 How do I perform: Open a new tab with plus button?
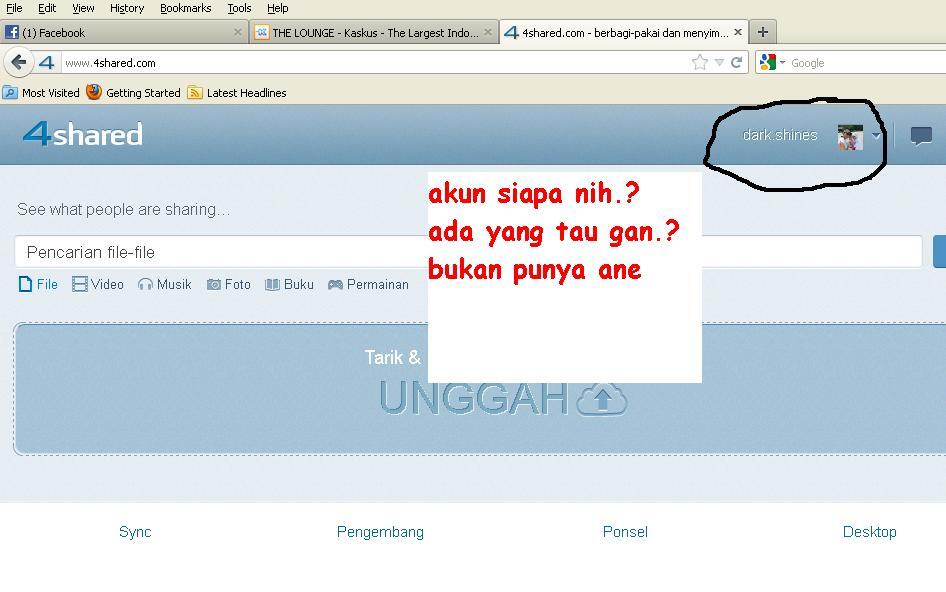pyautogui.click(x=763, y=32)
